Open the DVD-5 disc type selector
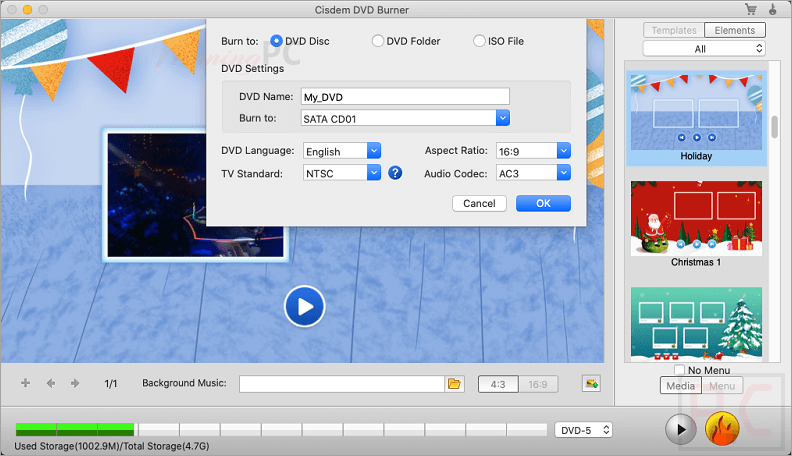Image resolution: width=792 pixels, height=456 pixels. click(583, 430)
